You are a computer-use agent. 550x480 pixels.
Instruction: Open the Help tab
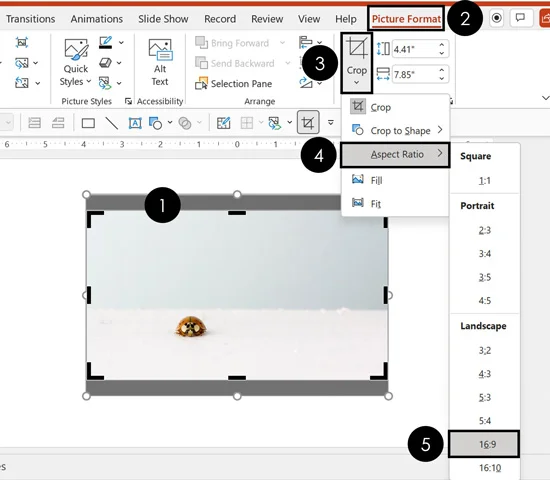pyautogui.click(x=346, y=19)
